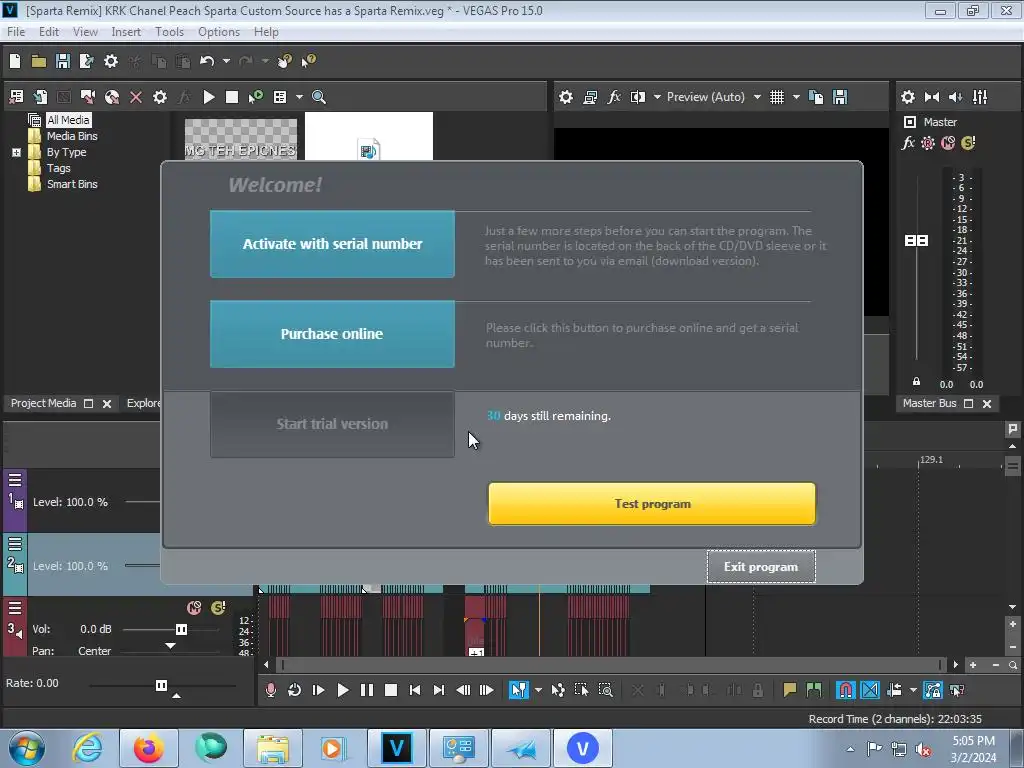
Task: Open the overlays dropdown arrow beside grid
Action: pyautogui.click(x=796, y=97)
